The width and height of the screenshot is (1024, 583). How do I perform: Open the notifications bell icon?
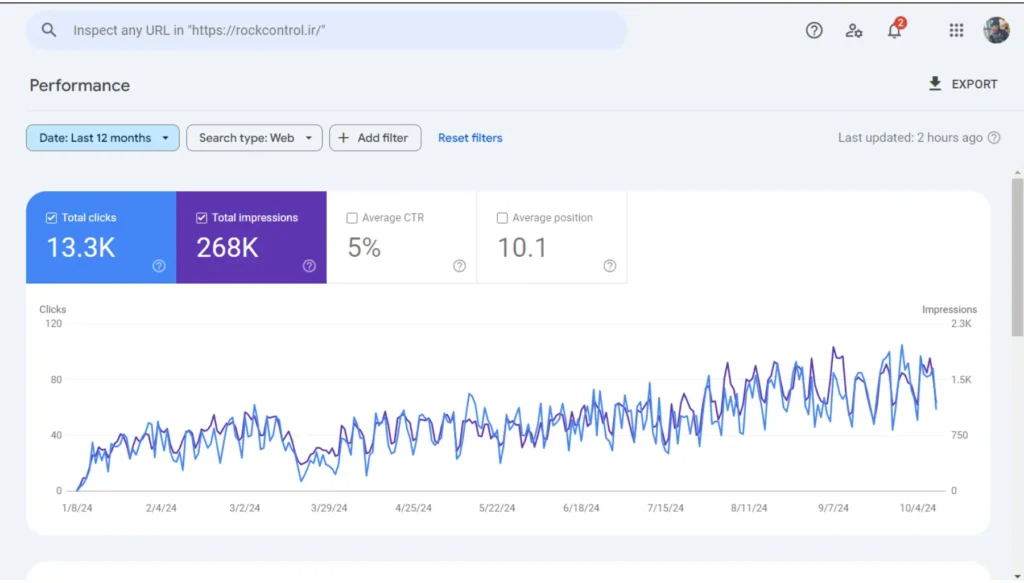tap(895, 29)
